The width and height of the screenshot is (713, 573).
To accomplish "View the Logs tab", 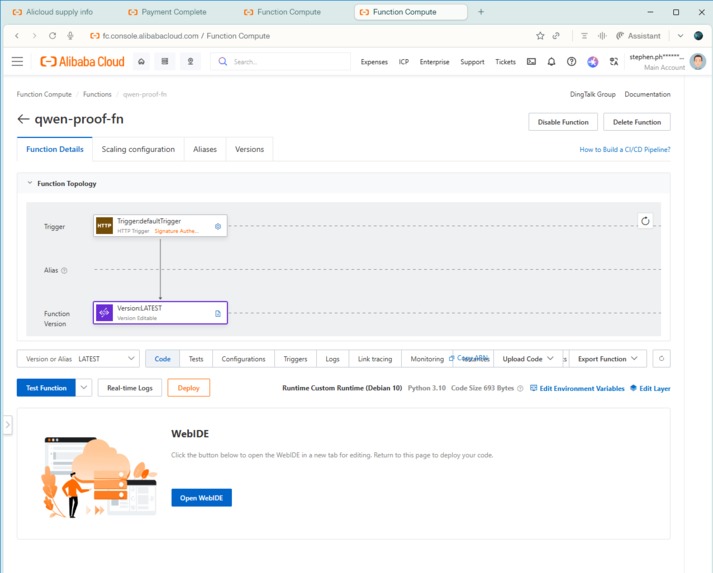I will click(332, 359).
